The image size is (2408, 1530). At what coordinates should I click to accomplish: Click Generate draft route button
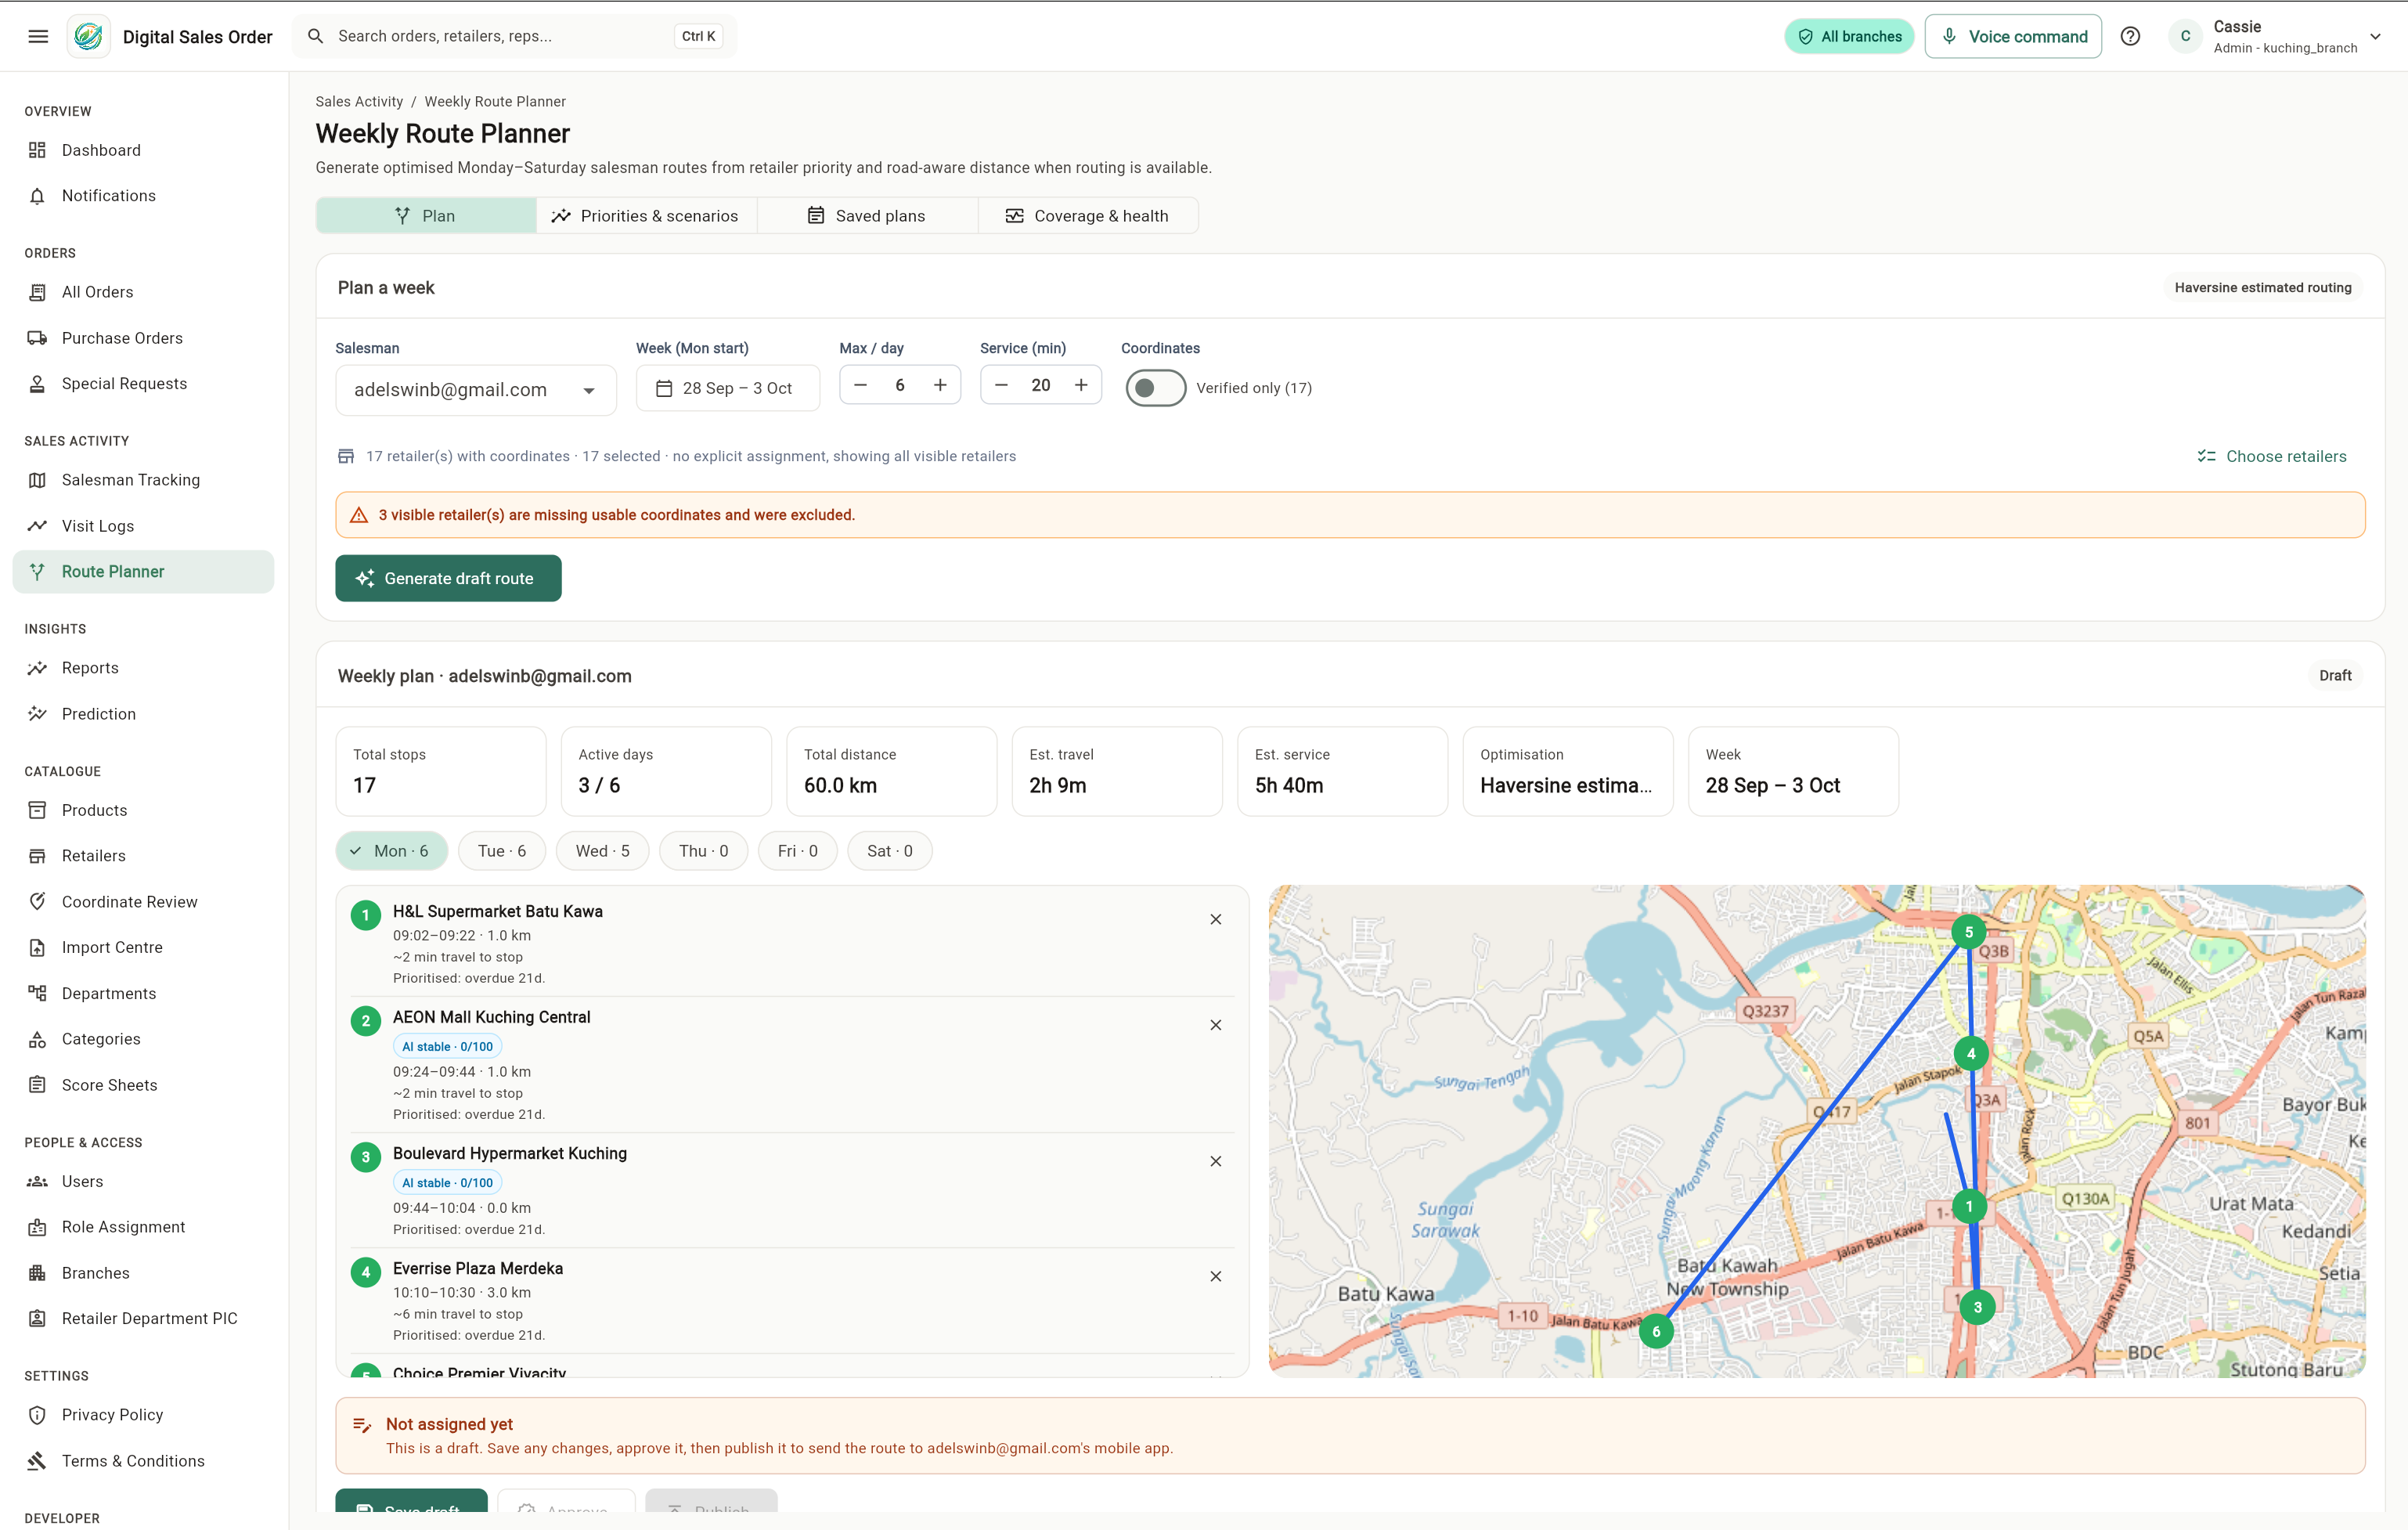pyautogui.click(x=448, y=578)
